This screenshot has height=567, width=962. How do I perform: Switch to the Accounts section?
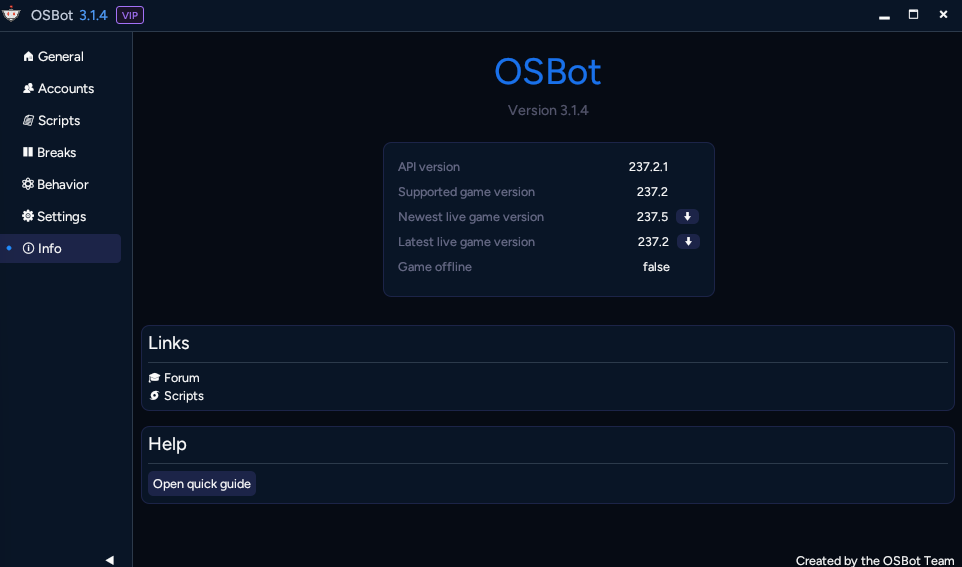[66, 89]
